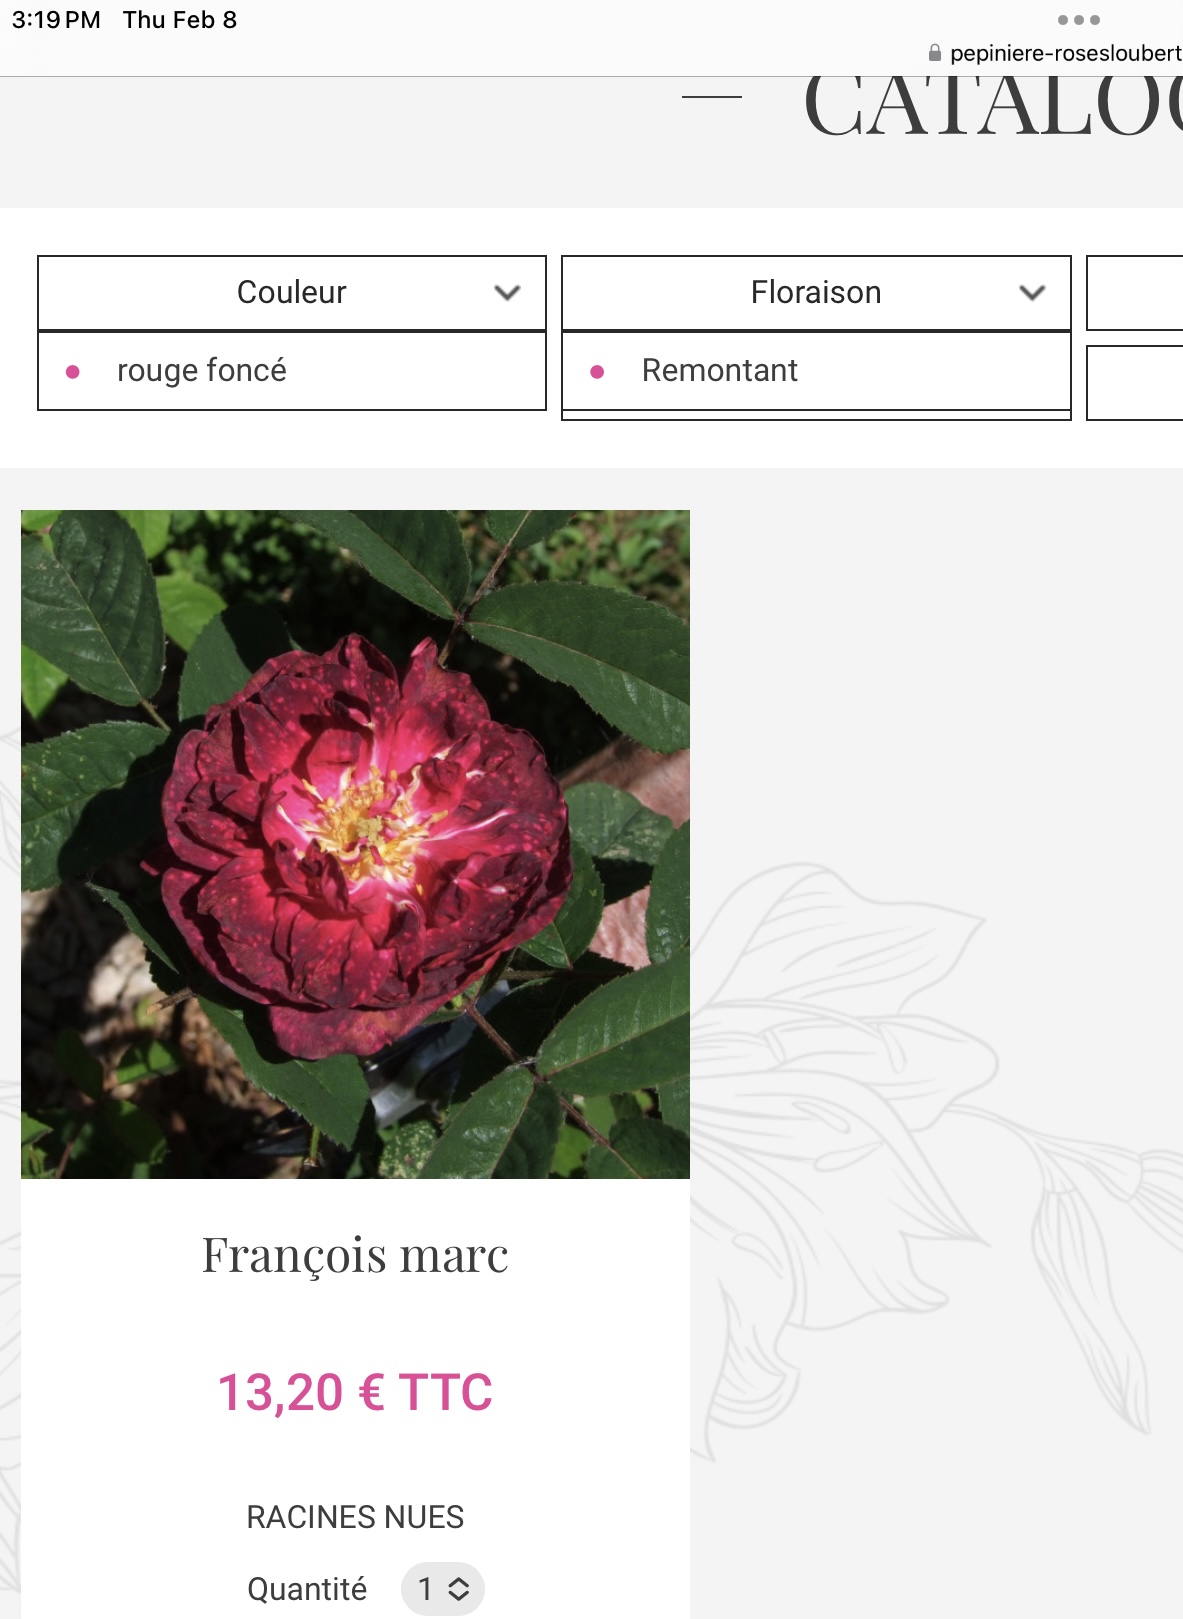Screen dimensions: 1183x1619
Task: Click the Floraison dropdown chevron
Action: [1032, 293]
